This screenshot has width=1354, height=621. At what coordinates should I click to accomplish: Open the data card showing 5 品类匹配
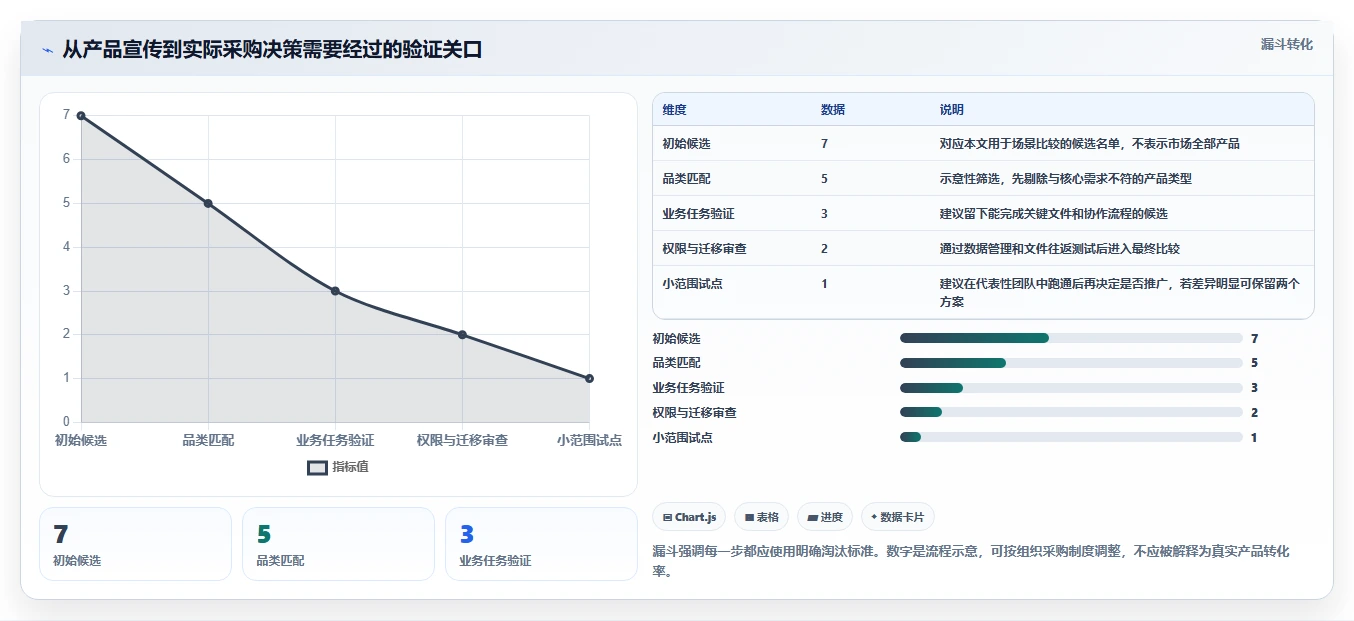338,544
